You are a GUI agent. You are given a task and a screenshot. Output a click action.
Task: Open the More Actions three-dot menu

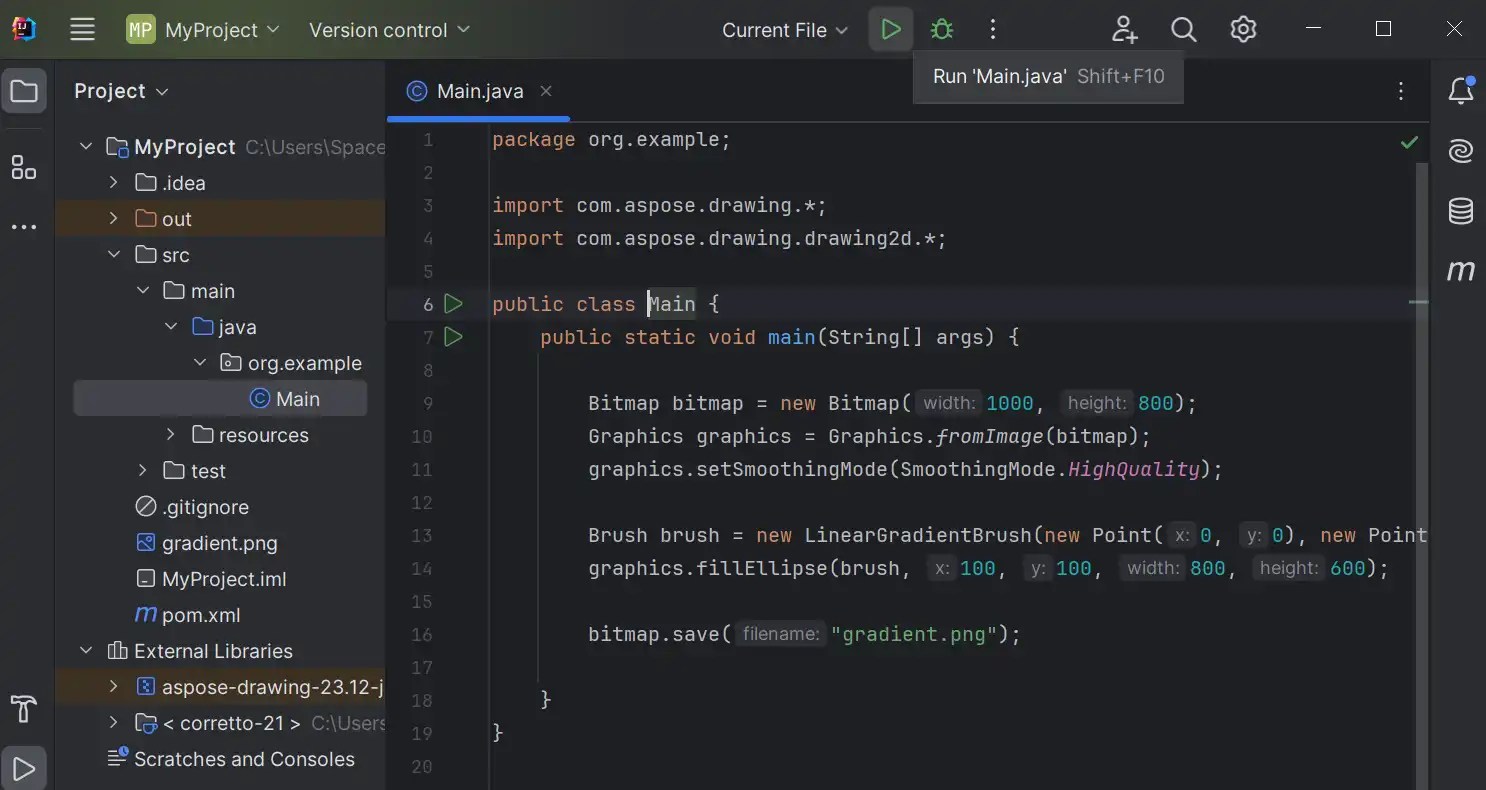coord(992,29)
